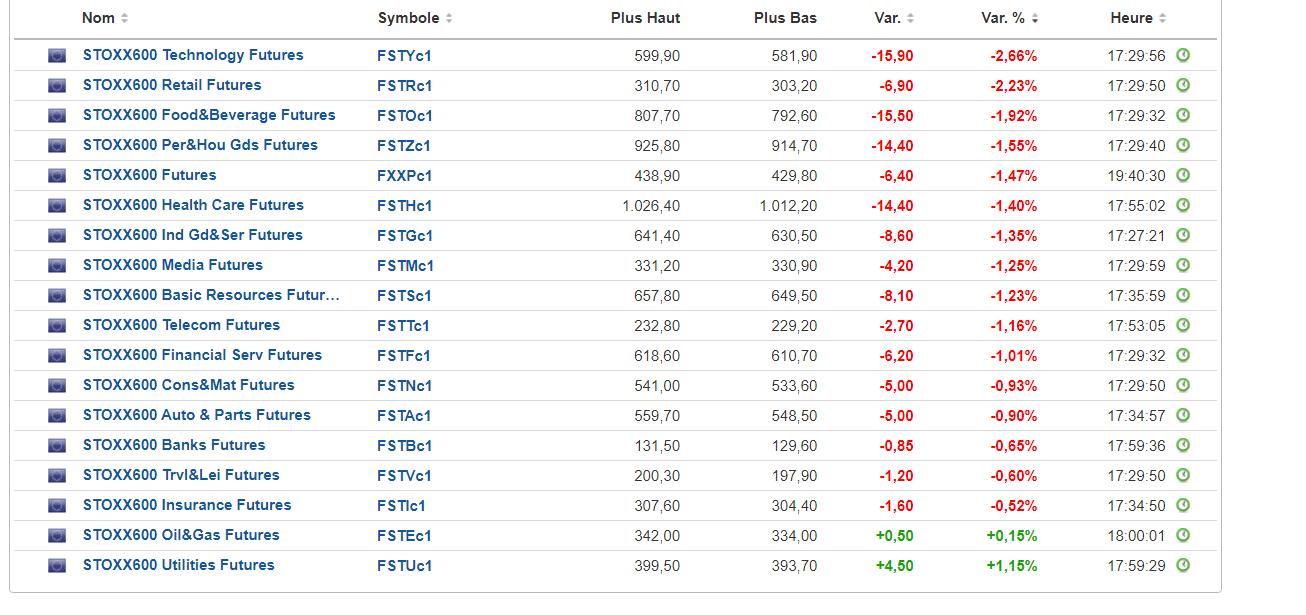Click the clock icon beside Utilities Futures time
Screen dimensions: 1306x615
click(x=1183, y=565)
